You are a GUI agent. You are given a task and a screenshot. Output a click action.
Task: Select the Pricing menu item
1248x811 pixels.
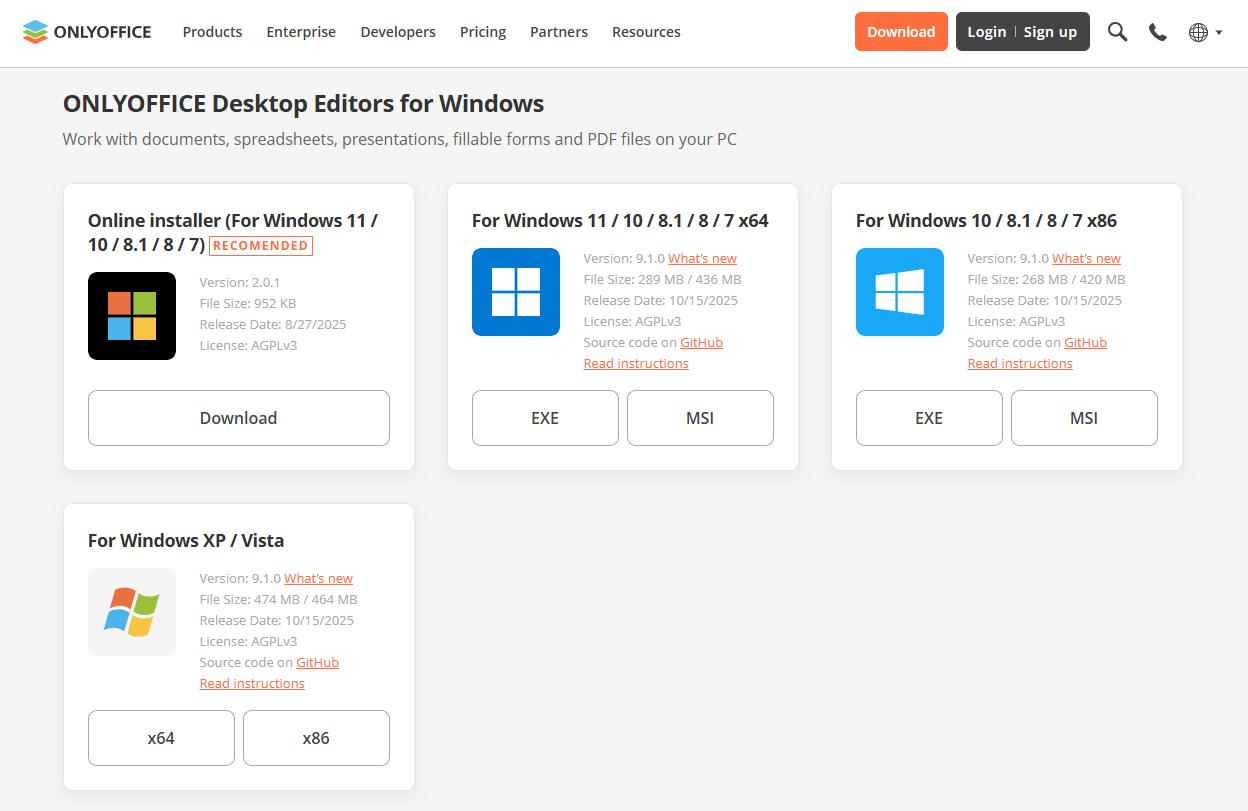click(483, 31)
